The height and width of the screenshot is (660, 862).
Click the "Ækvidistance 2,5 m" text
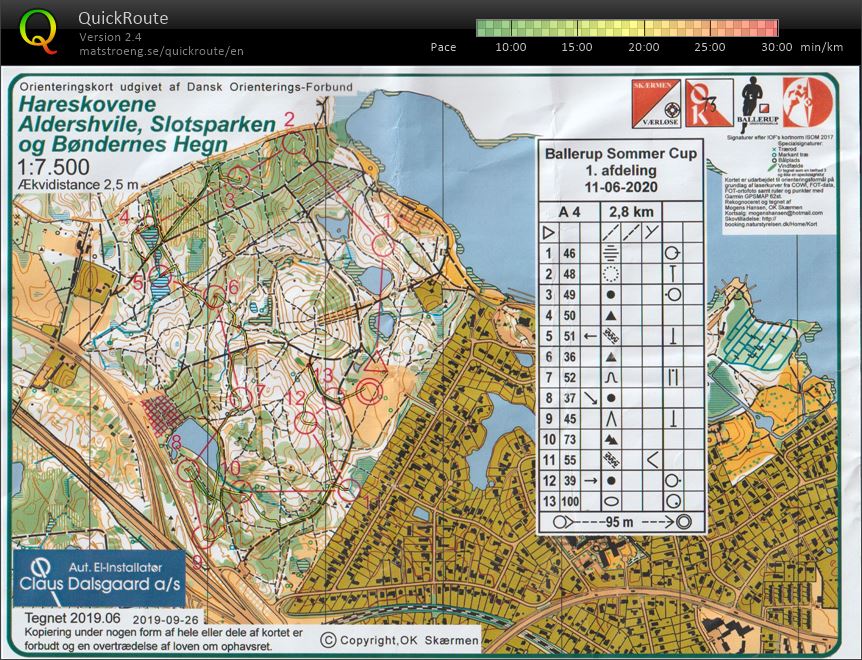(78, 185)
